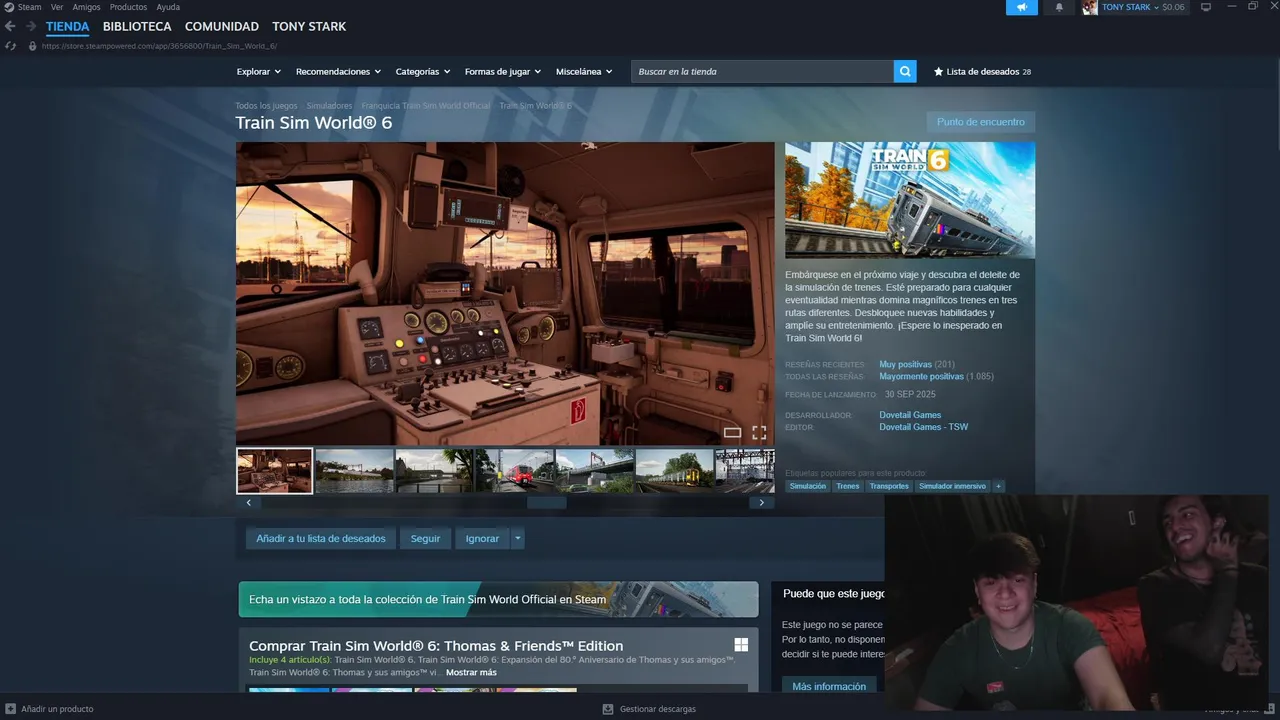Click the plus icon for Añadir un producto
Image resolution: width=1280 pixels, height=720 pixels.
[11, 709]
